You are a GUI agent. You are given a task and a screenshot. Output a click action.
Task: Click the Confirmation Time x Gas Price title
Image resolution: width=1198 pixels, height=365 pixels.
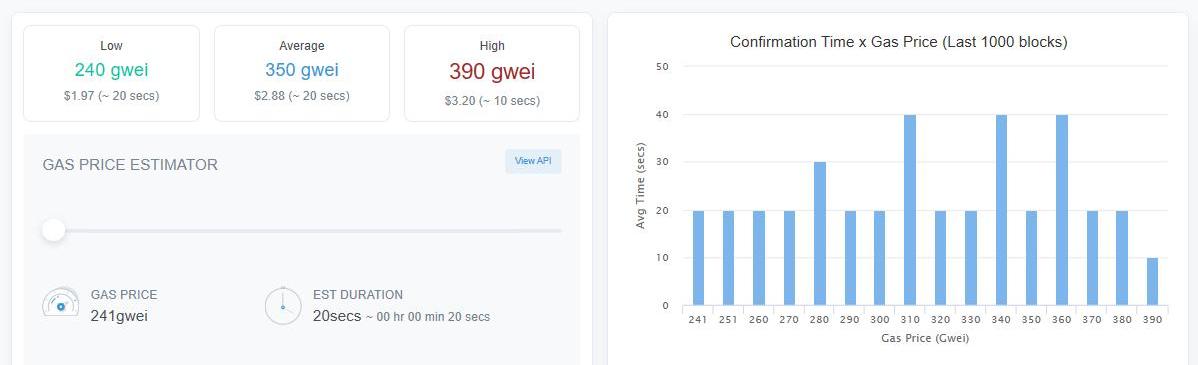898,43
